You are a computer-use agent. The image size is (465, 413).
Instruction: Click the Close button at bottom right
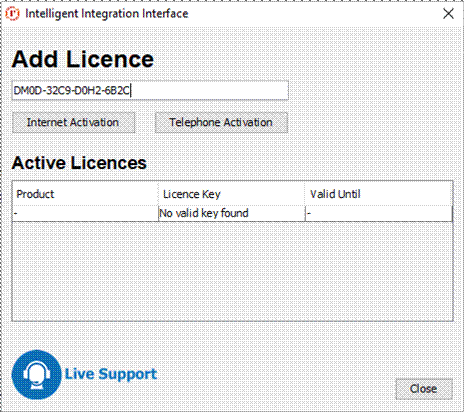(424, 389)
